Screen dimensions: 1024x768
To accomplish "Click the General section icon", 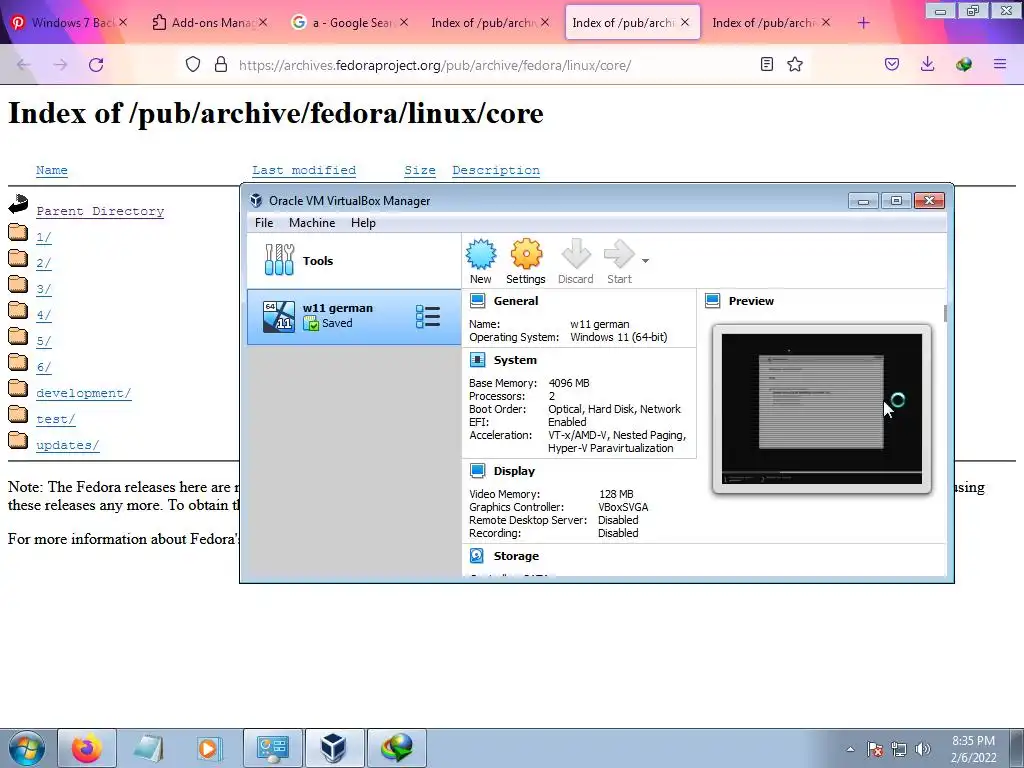I will coord(477,301).
